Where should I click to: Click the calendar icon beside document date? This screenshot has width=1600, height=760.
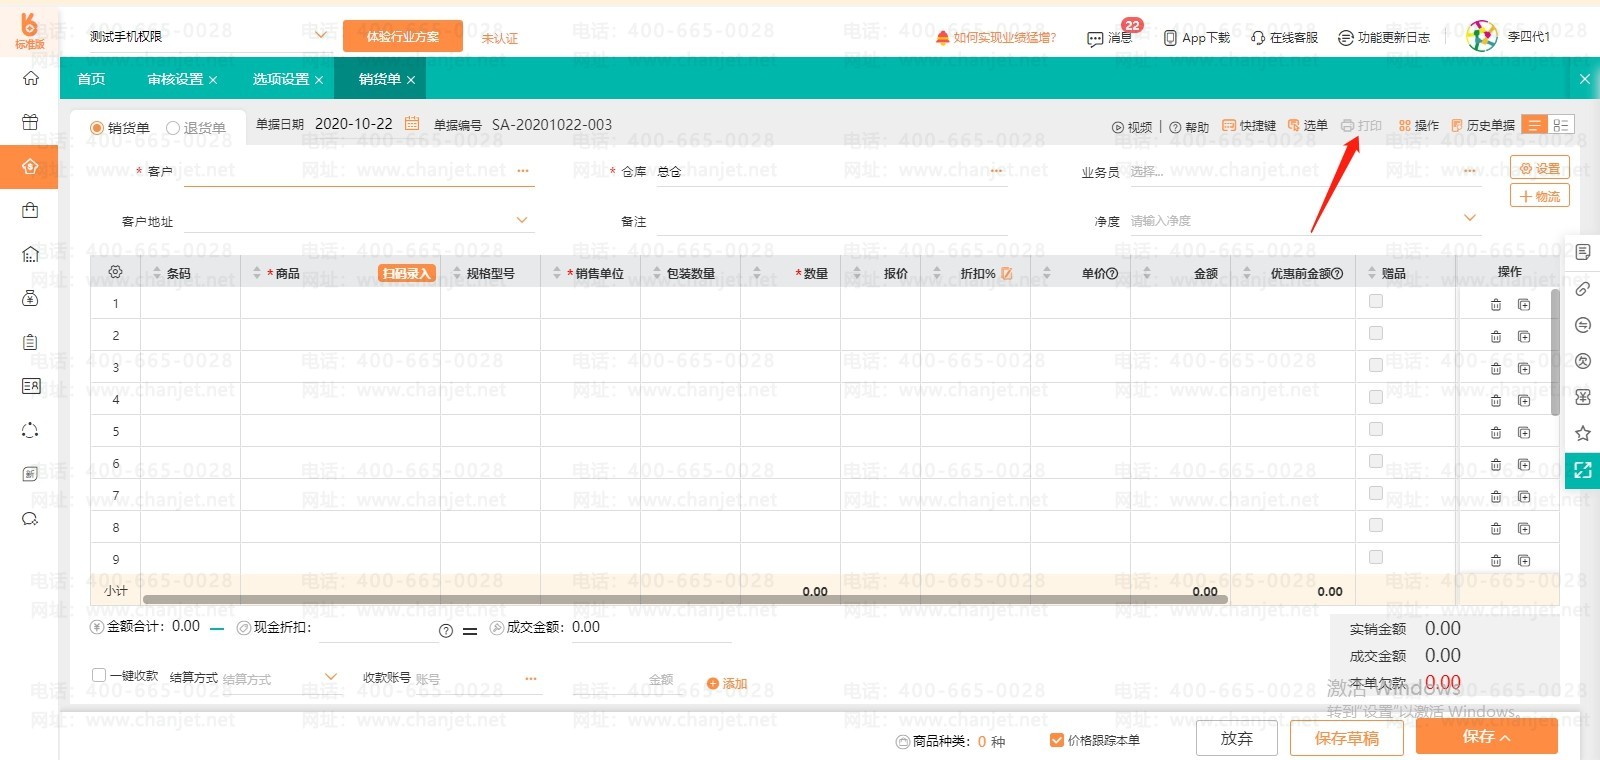pos(412,124)
